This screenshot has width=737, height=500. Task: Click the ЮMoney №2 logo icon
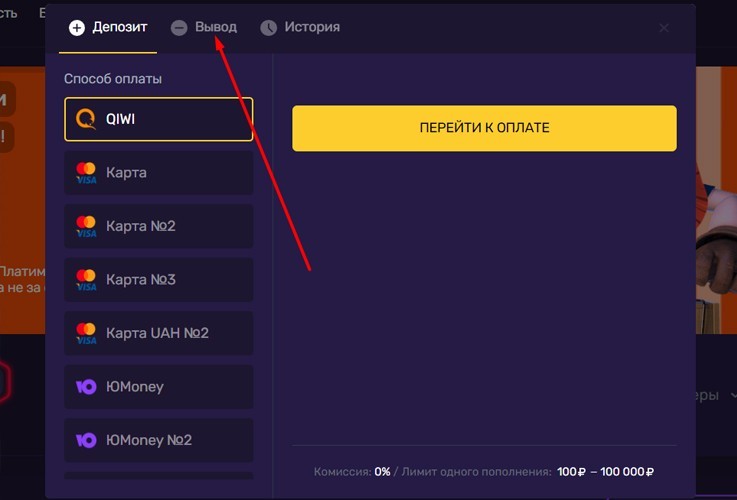tap(87, 440)
